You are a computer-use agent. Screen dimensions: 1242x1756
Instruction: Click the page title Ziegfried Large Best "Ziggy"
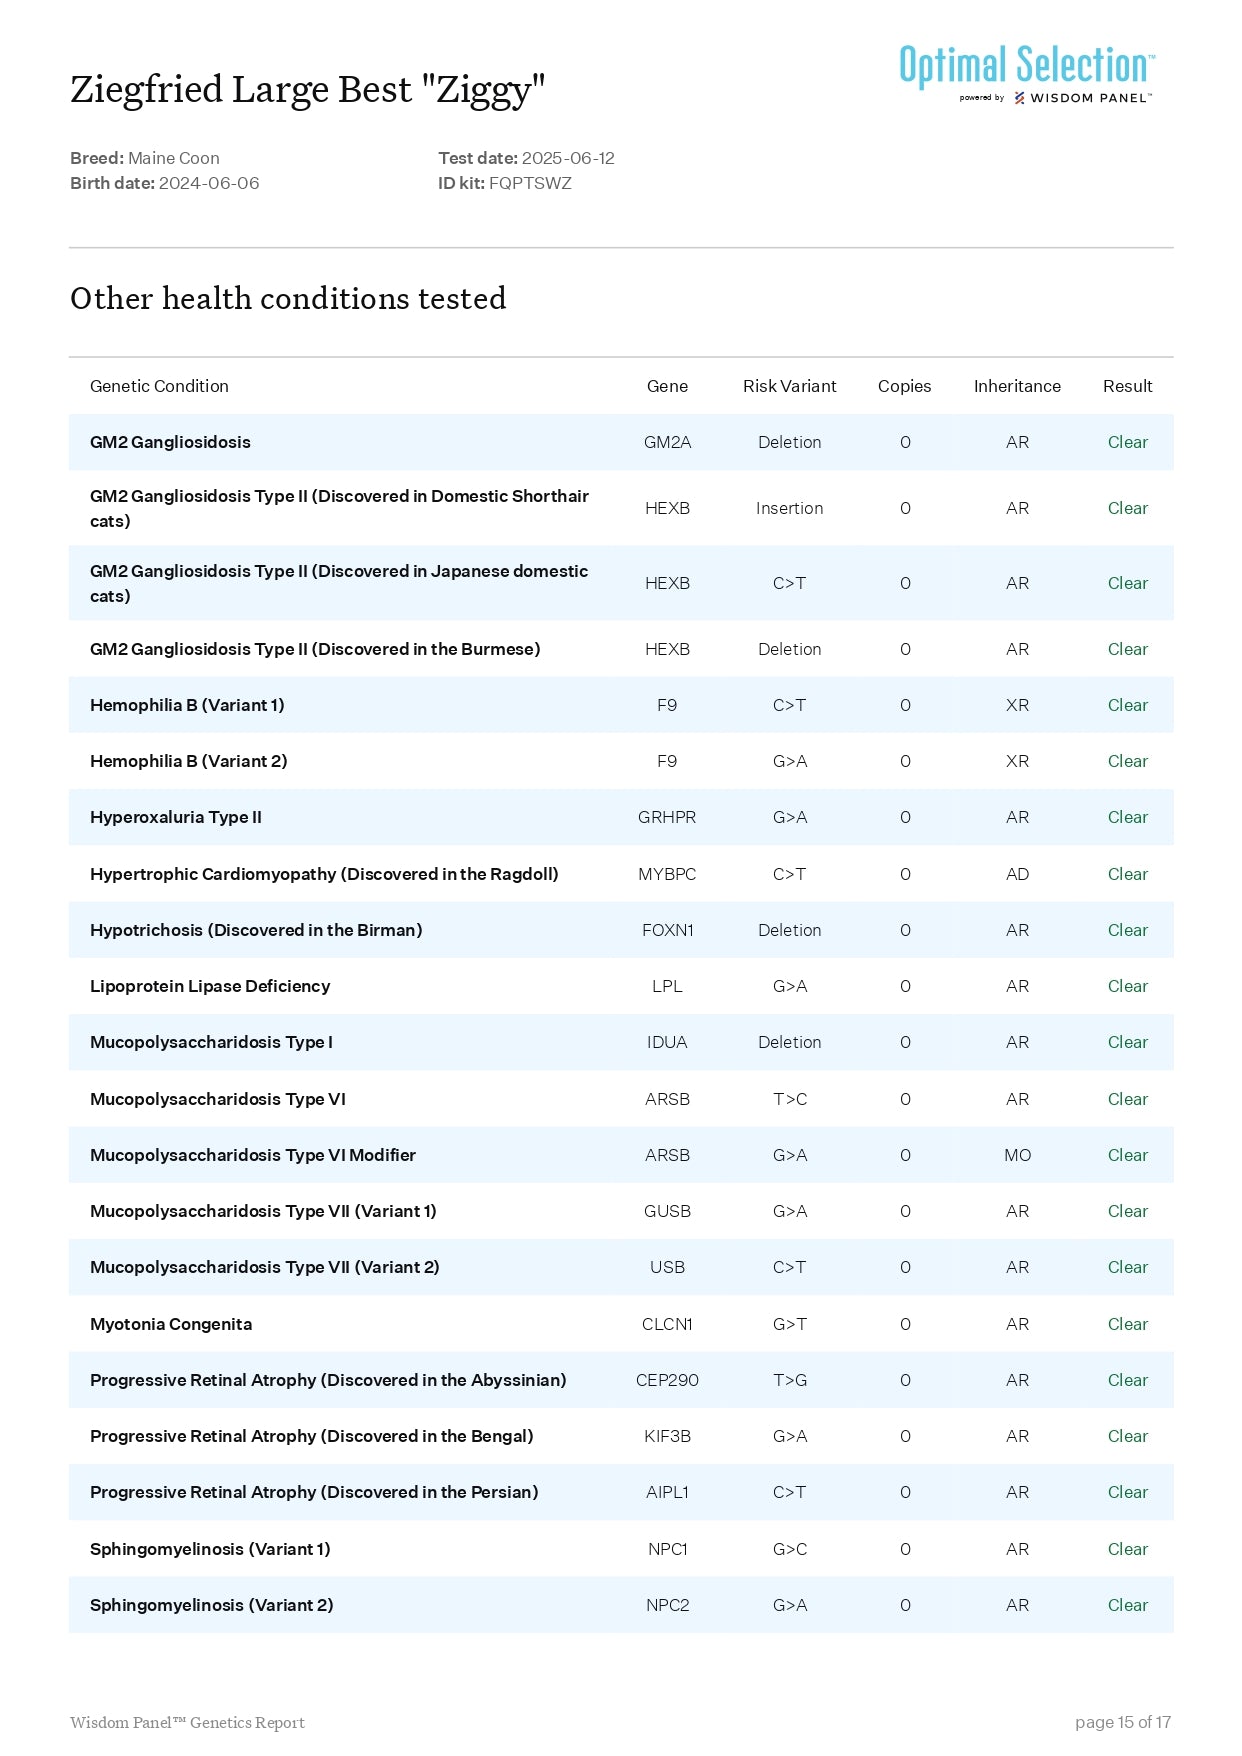coord(307,90)
